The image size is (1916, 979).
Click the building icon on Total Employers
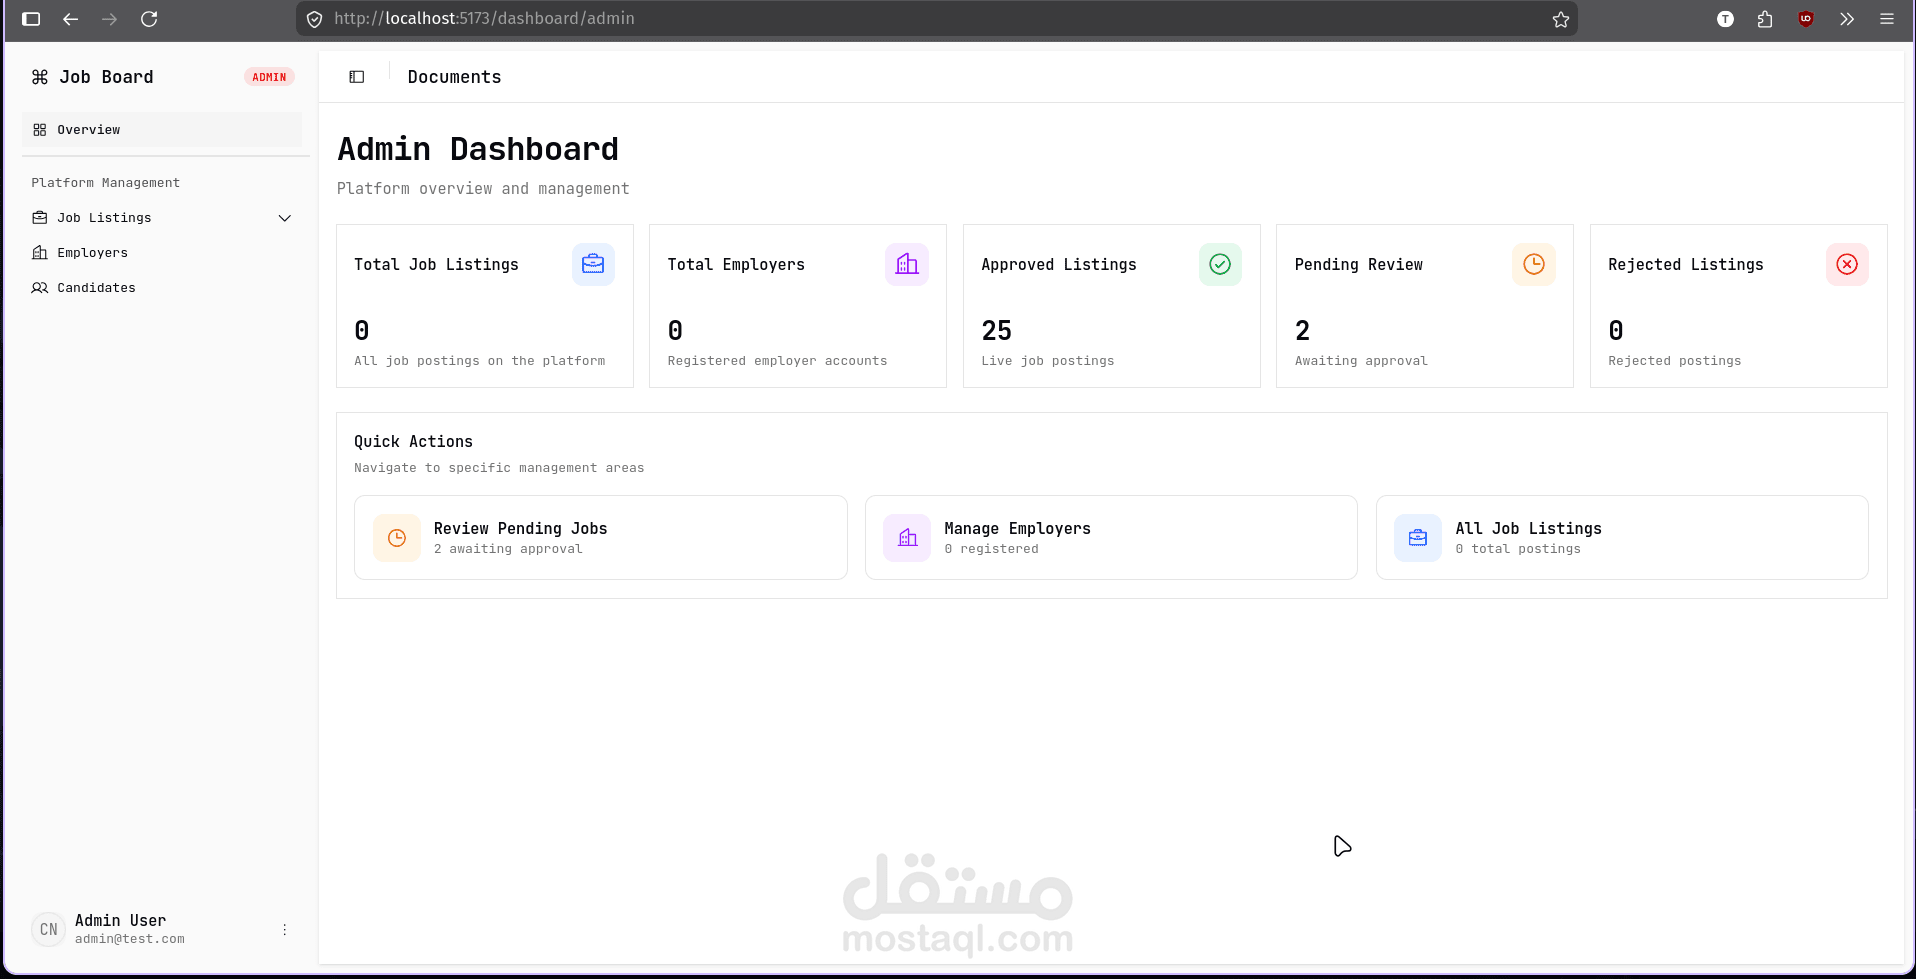(x=907, y=264)
